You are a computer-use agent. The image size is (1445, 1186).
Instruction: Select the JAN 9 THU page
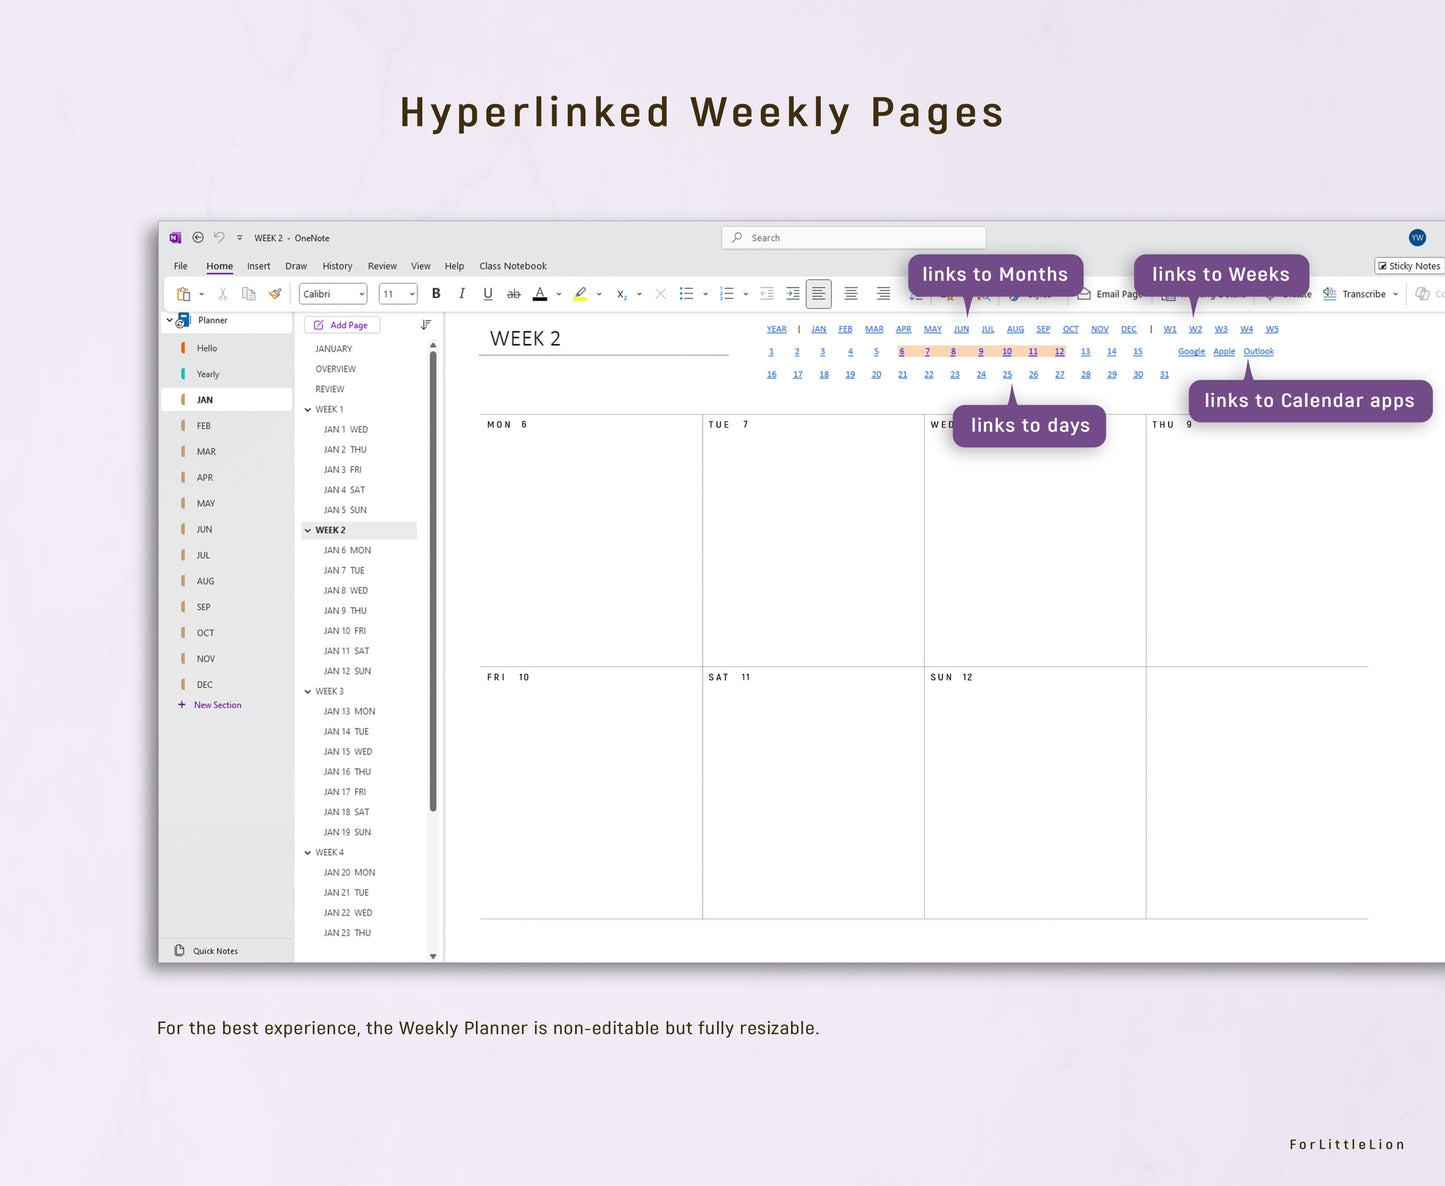click(x=344, y=610)
